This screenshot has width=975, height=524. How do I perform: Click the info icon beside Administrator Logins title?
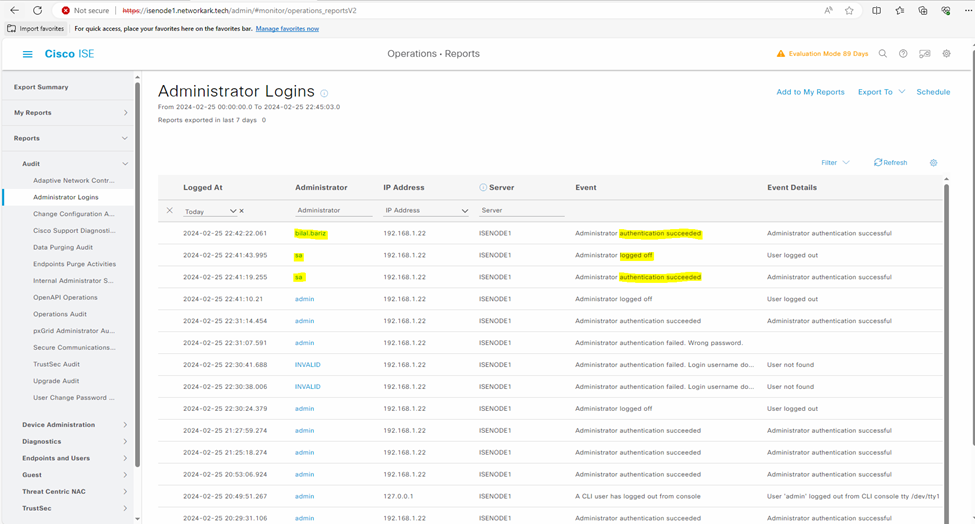tap(324, 94)
